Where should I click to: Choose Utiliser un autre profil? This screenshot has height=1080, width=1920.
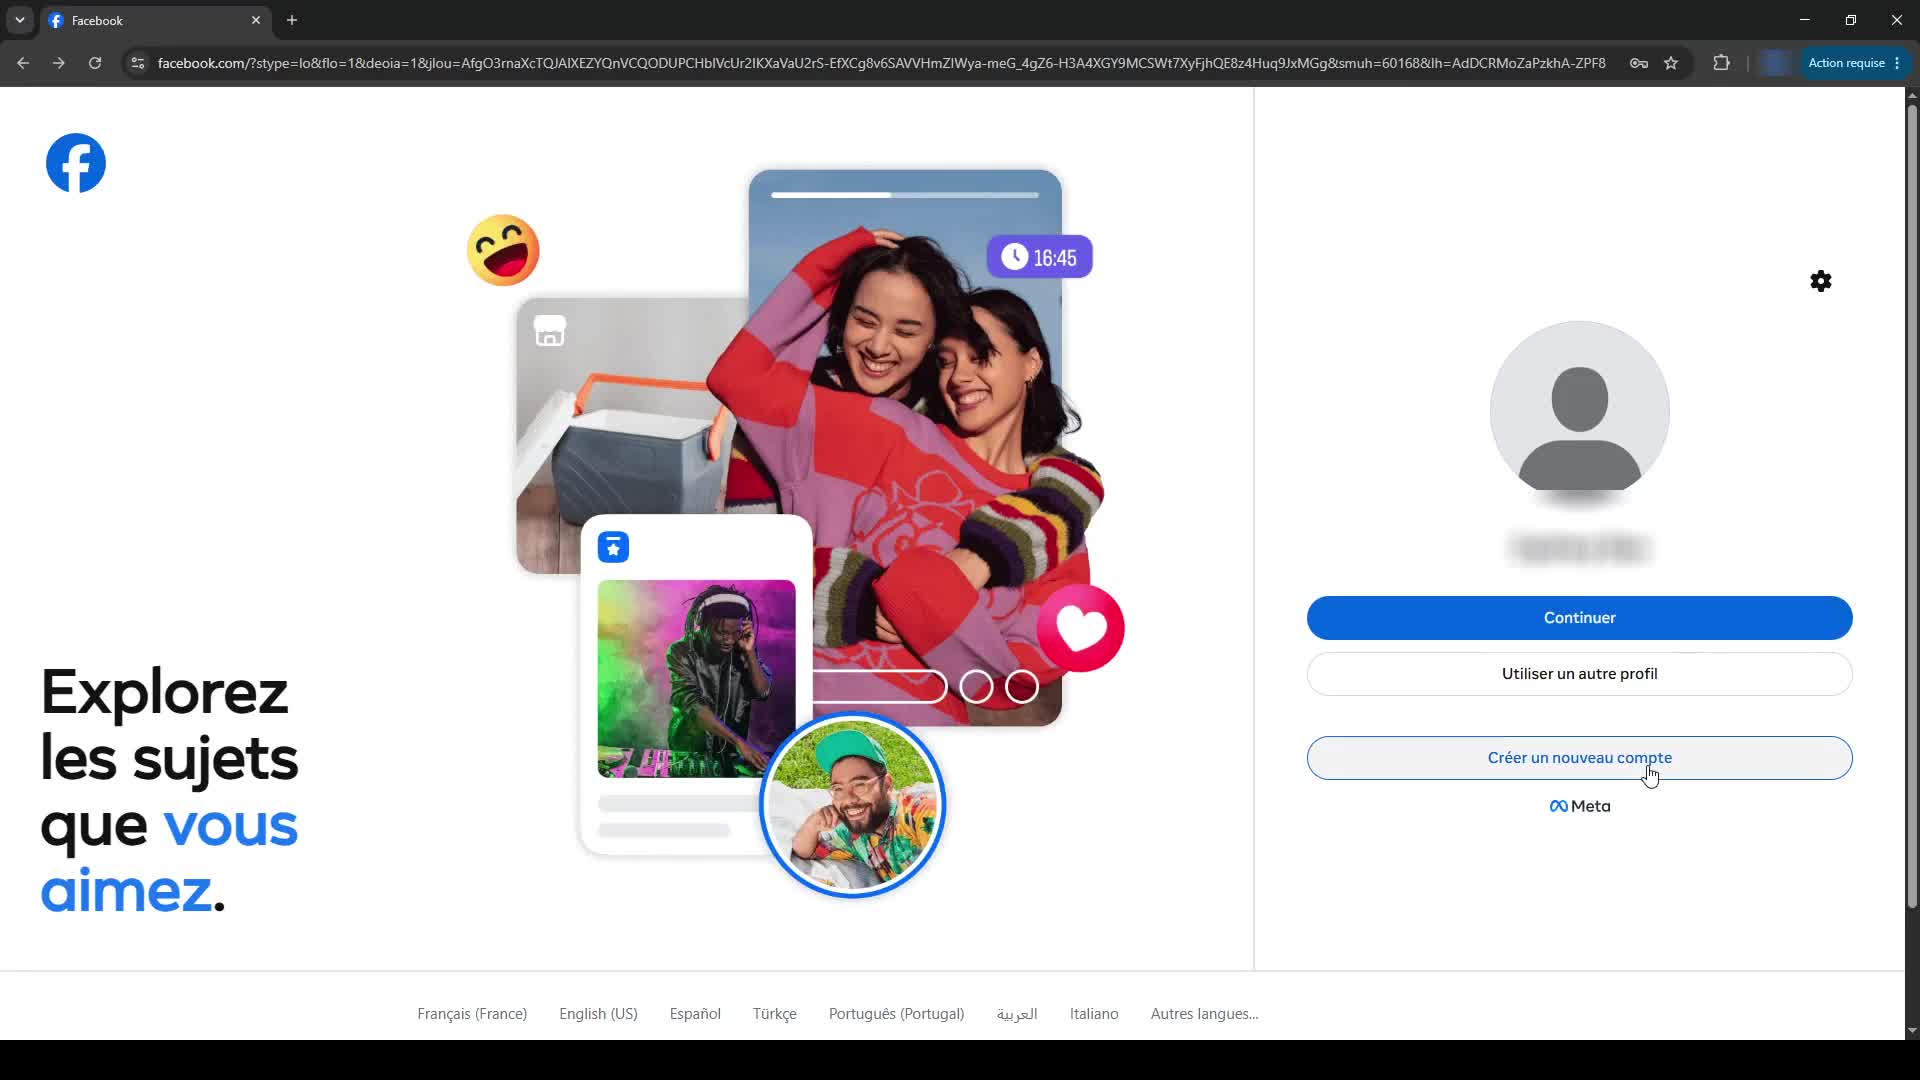pyautogui.click(x=1579, y=674)
